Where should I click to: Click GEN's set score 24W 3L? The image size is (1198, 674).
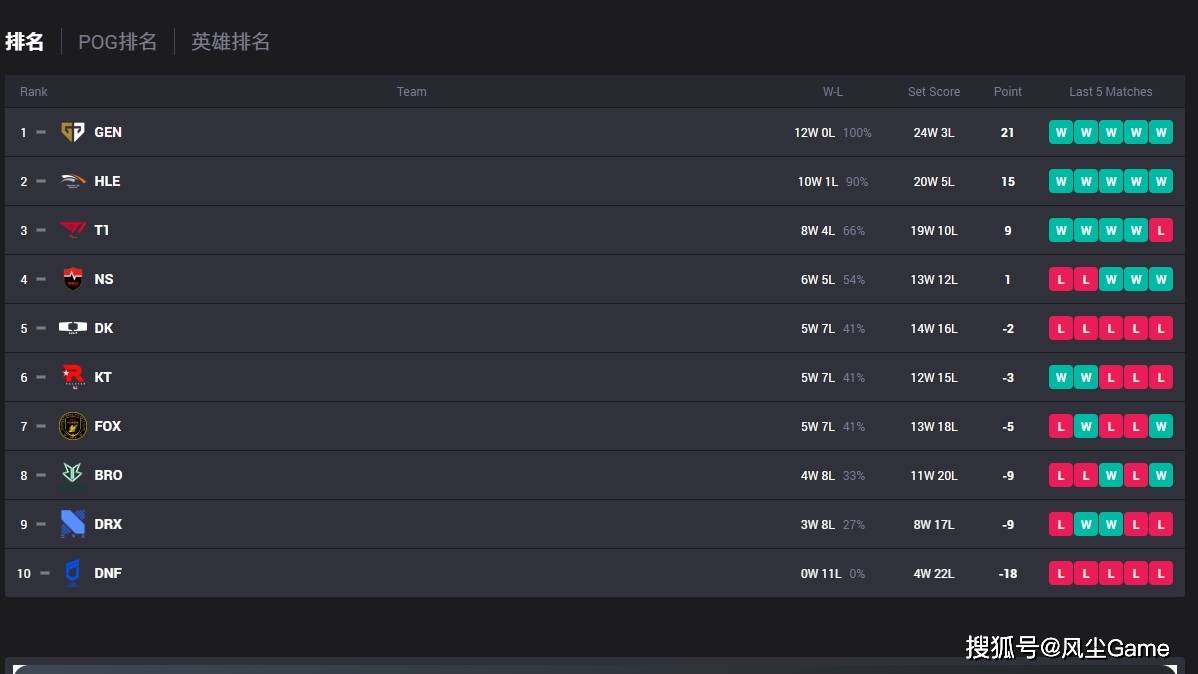(934, 132)
